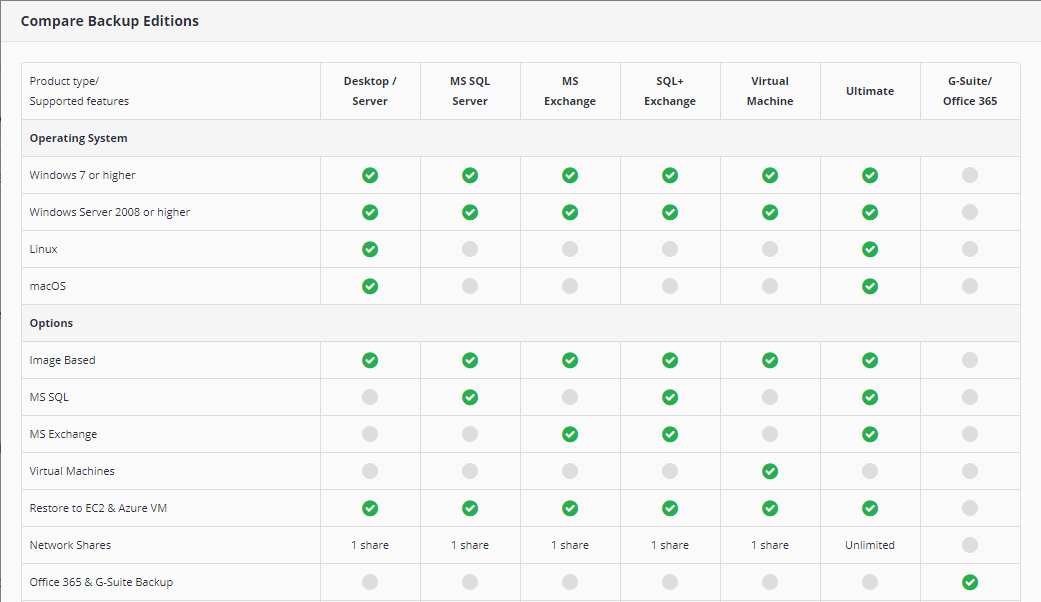Screen dimensions: 1041x602
Task: Click the Options section label
Action: pos(51,323)
